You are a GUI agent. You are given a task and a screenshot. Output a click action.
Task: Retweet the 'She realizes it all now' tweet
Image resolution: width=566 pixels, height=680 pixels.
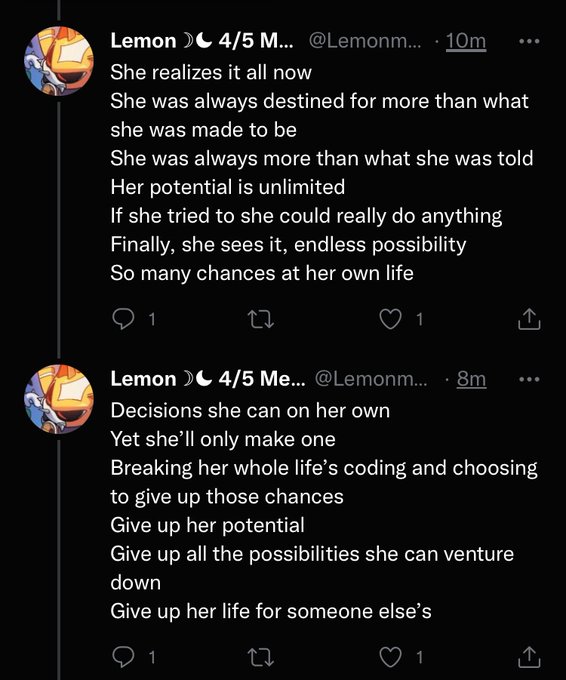(x=260, y=319)
